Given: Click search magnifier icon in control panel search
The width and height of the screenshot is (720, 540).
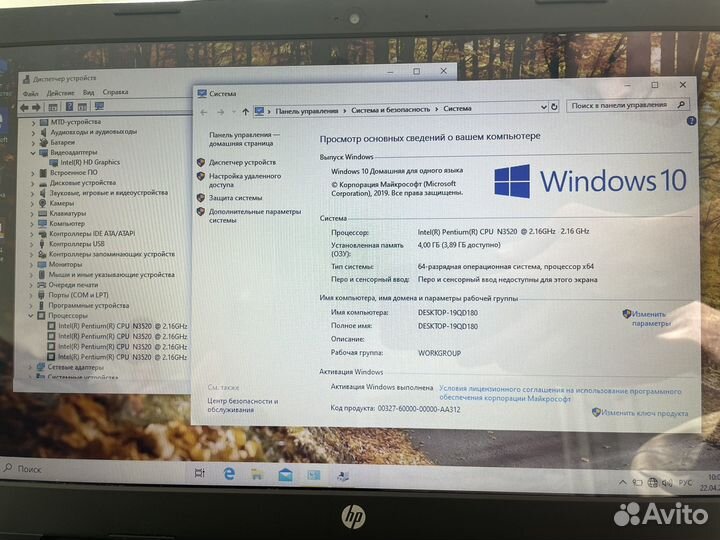Looking at the screenshot, I should pos(681,105).
